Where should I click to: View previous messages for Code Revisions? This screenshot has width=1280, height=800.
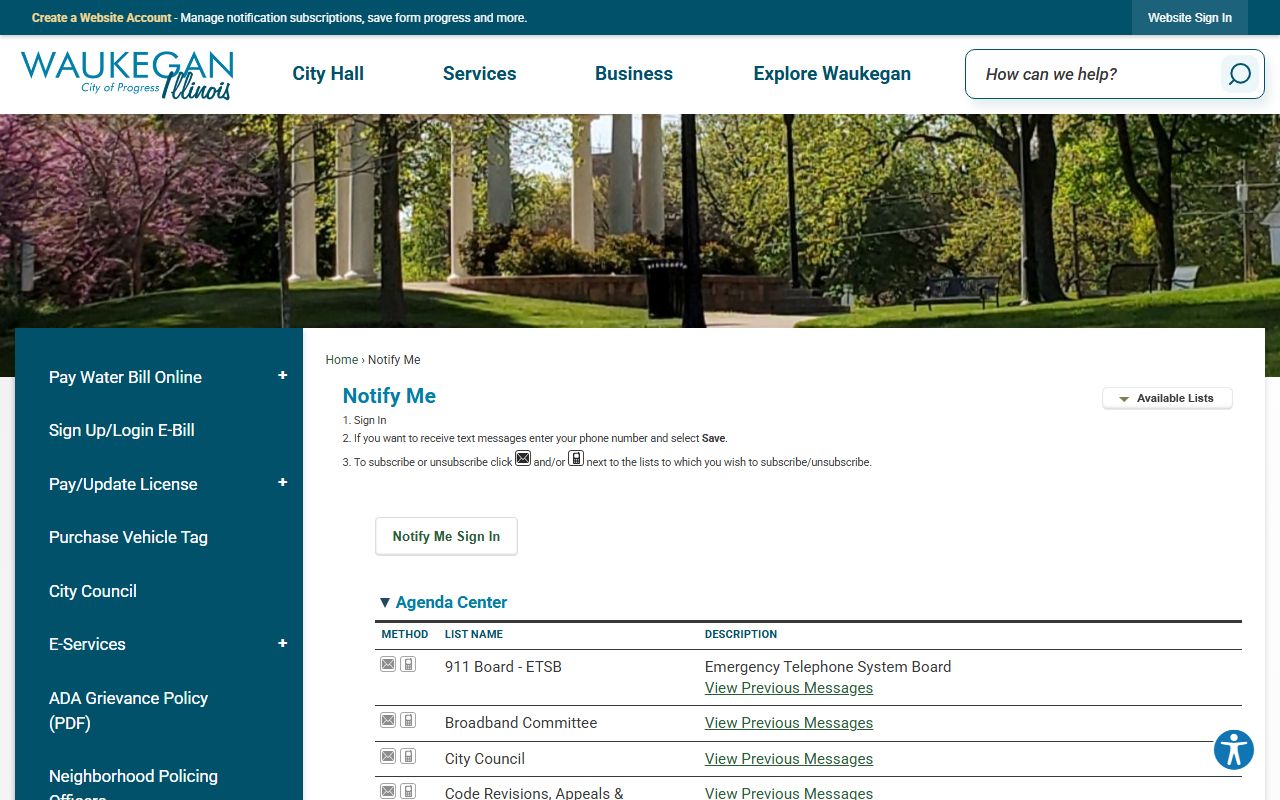[789, 793]
